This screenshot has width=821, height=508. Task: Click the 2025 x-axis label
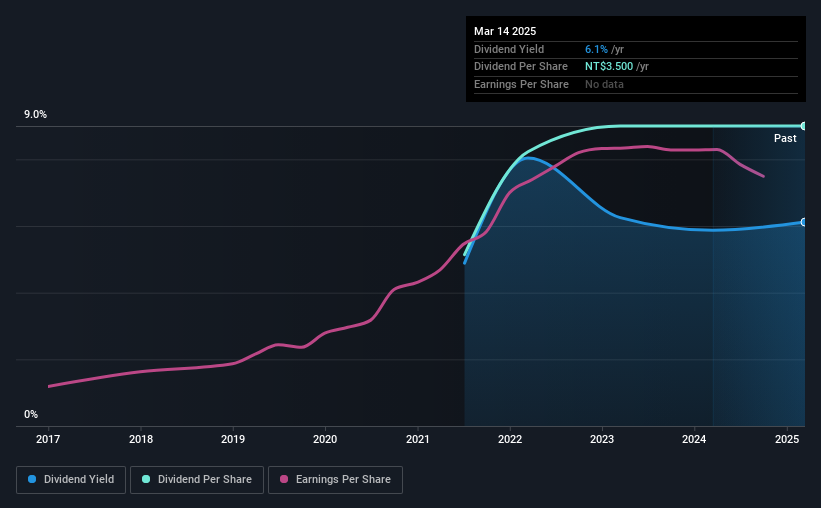(787, 439)
